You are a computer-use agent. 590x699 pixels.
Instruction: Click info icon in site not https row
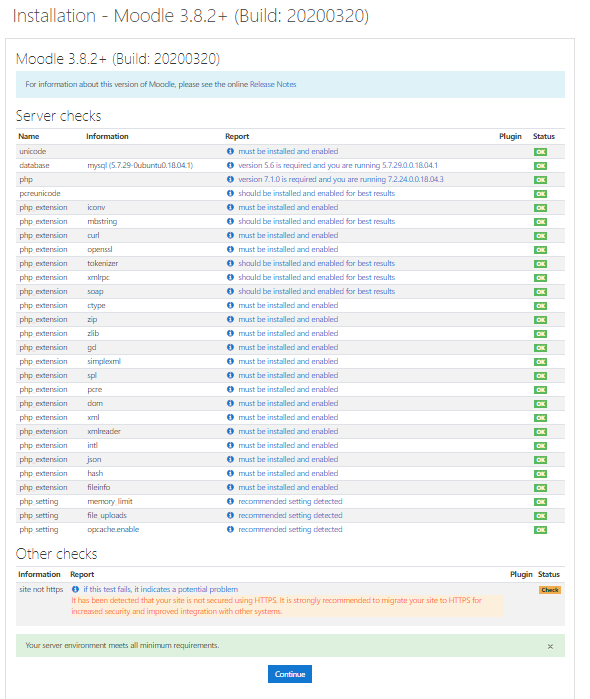tap(75, 589)
